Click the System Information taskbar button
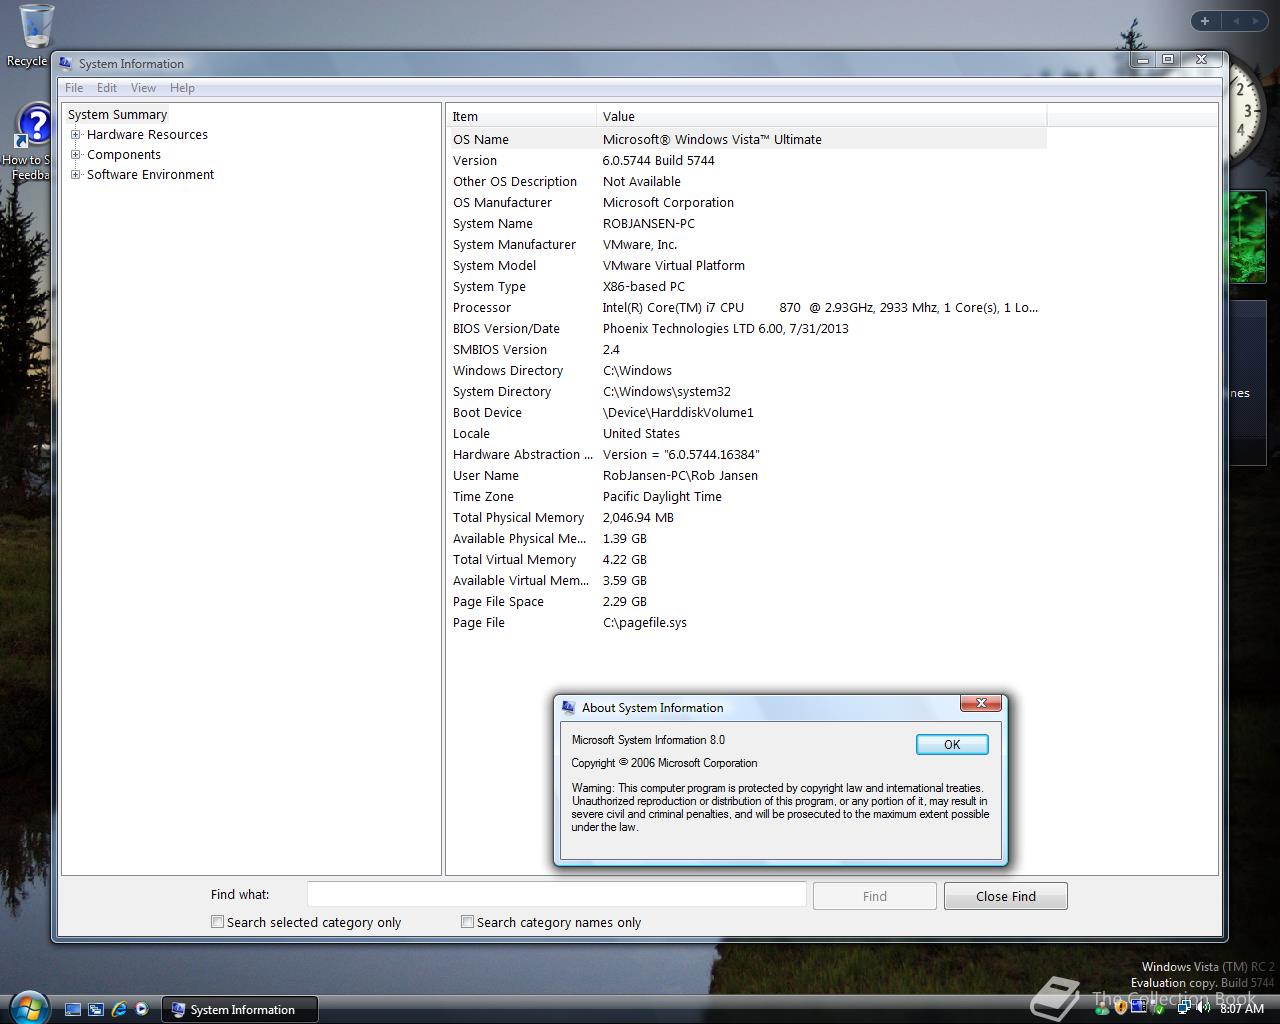The width and height of the screenshot is (1280, 1024). pos(240,1009)
